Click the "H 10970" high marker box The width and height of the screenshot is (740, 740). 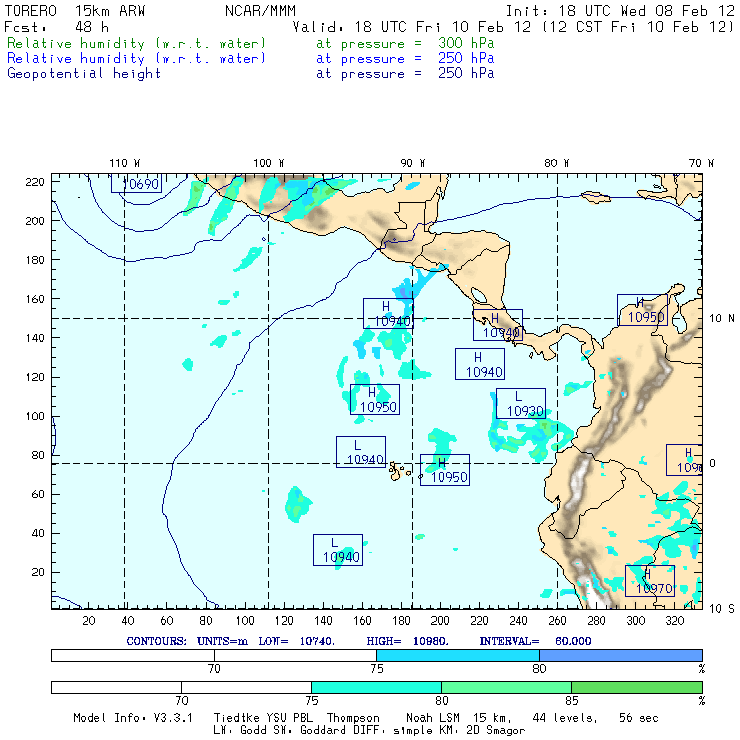(x=650, y=581)
